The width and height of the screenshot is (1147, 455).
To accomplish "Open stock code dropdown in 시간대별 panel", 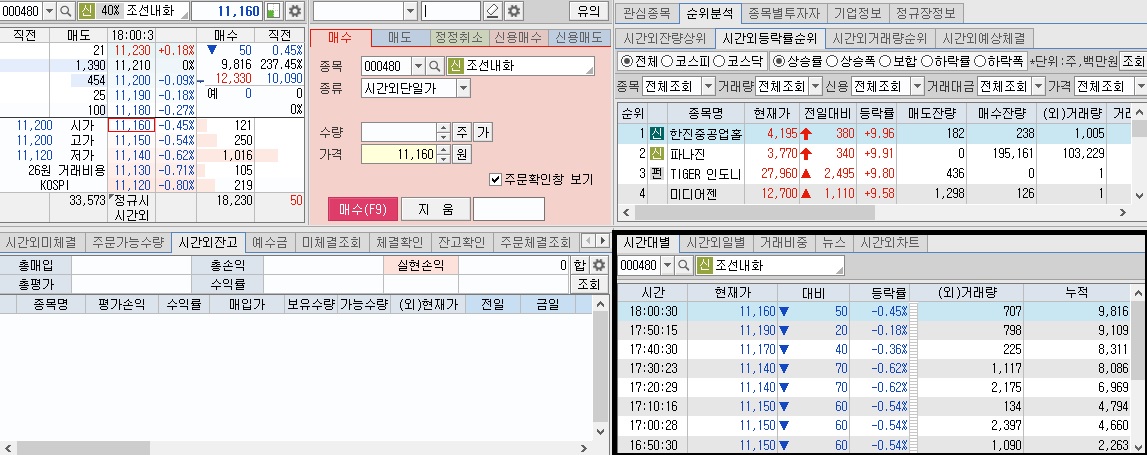I will point(667,265).
